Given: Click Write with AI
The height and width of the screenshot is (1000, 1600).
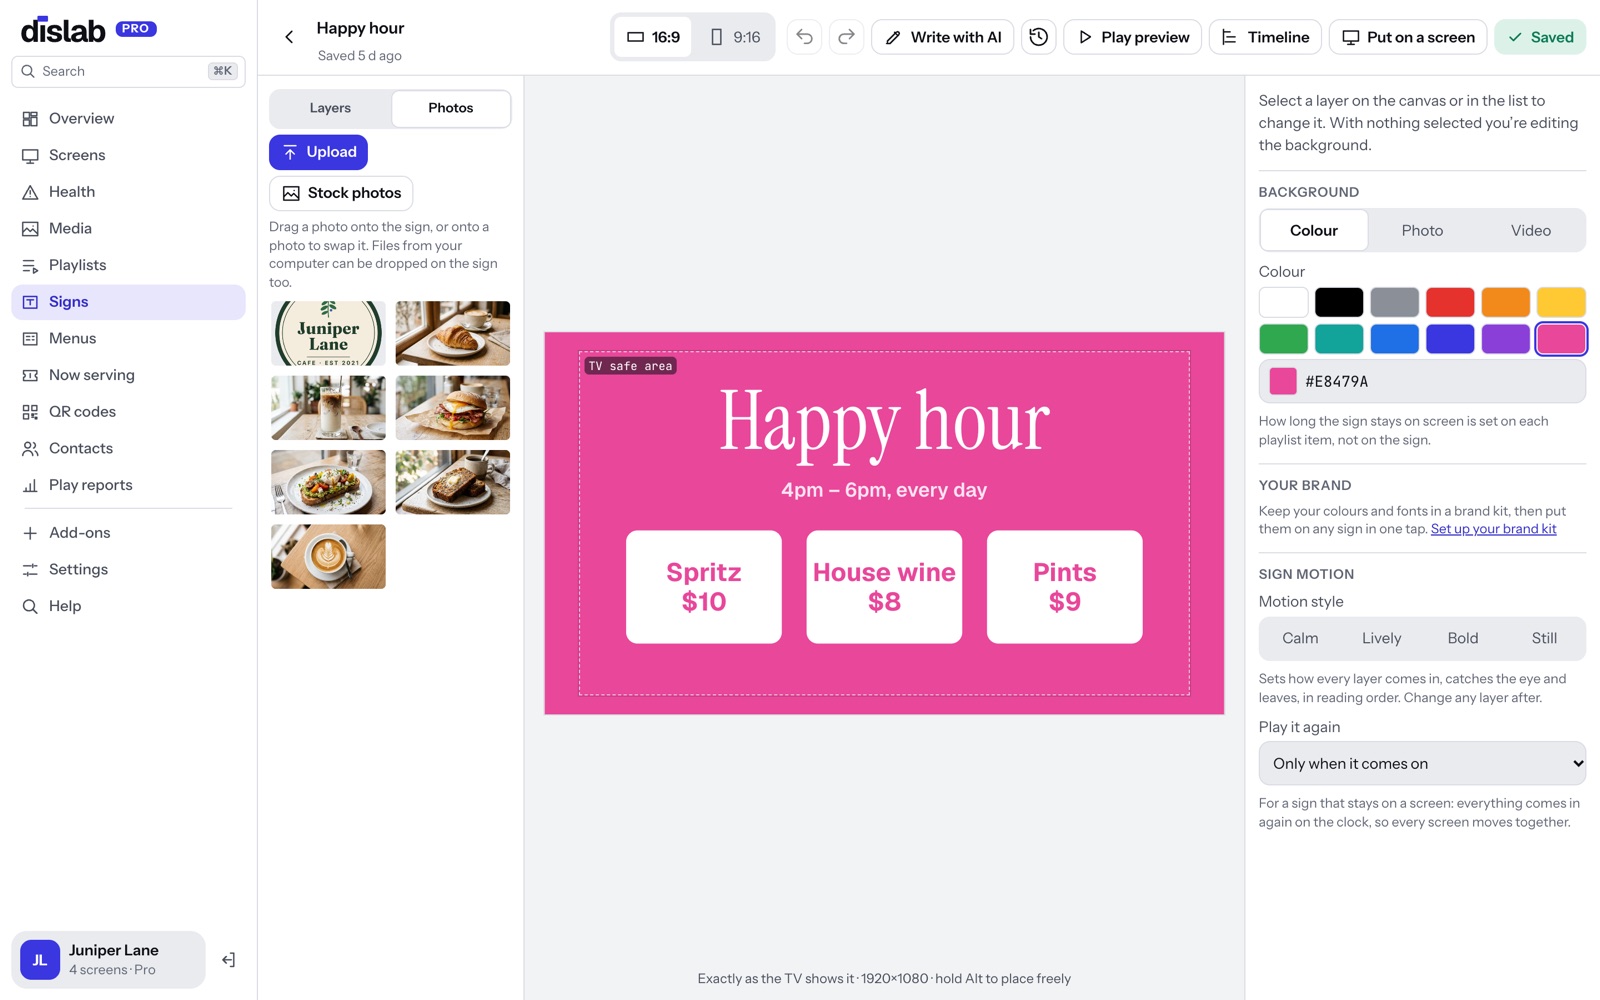Looking at the screenshot, I should click(x=942, y=37).
